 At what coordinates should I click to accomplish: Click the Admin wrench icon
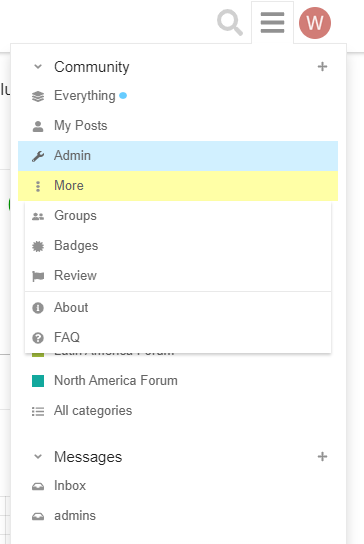pyautogui.click(x=38, y=156)
